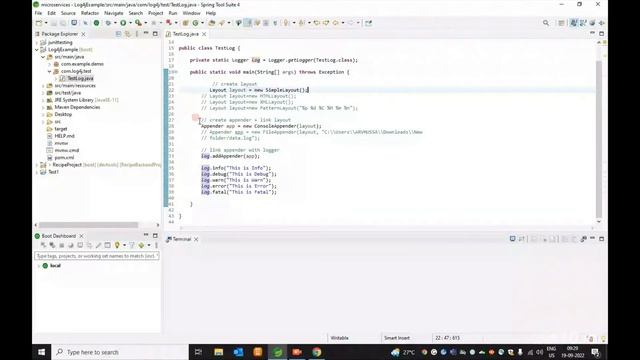This screenshot has height=360, width=640.
Task: Click Collapse All in Package Explorer
Action: pos(118,34)
